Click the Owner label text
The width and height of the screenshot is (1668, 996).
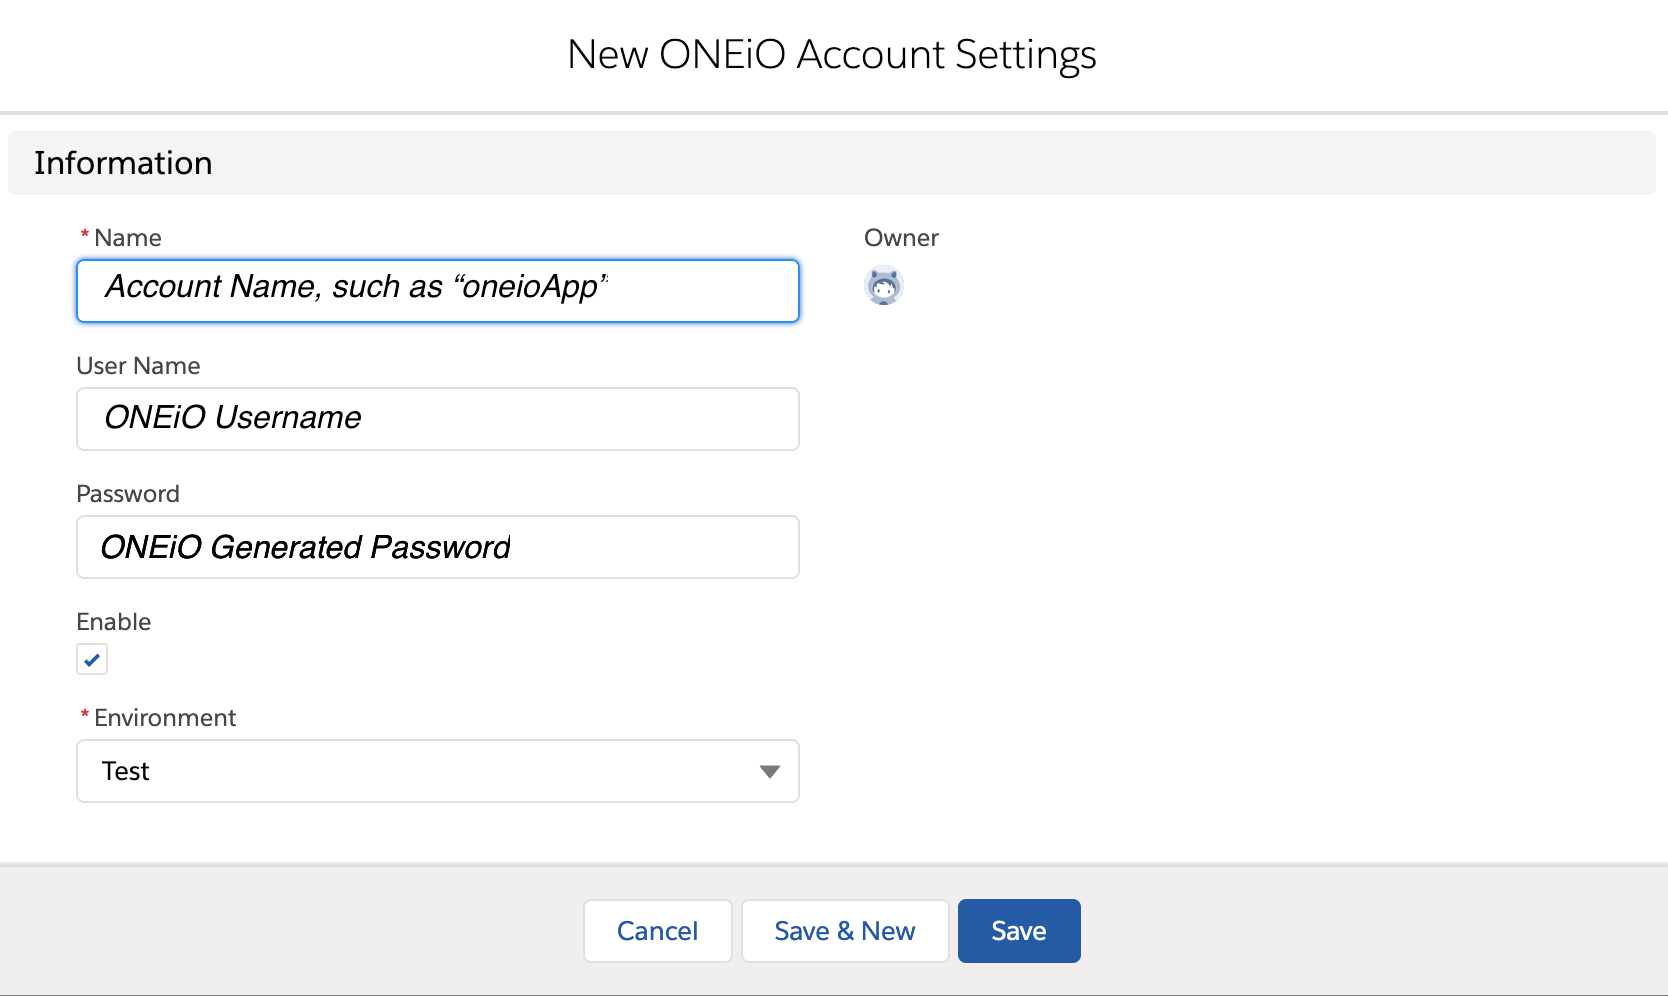(x=901, y=238)
